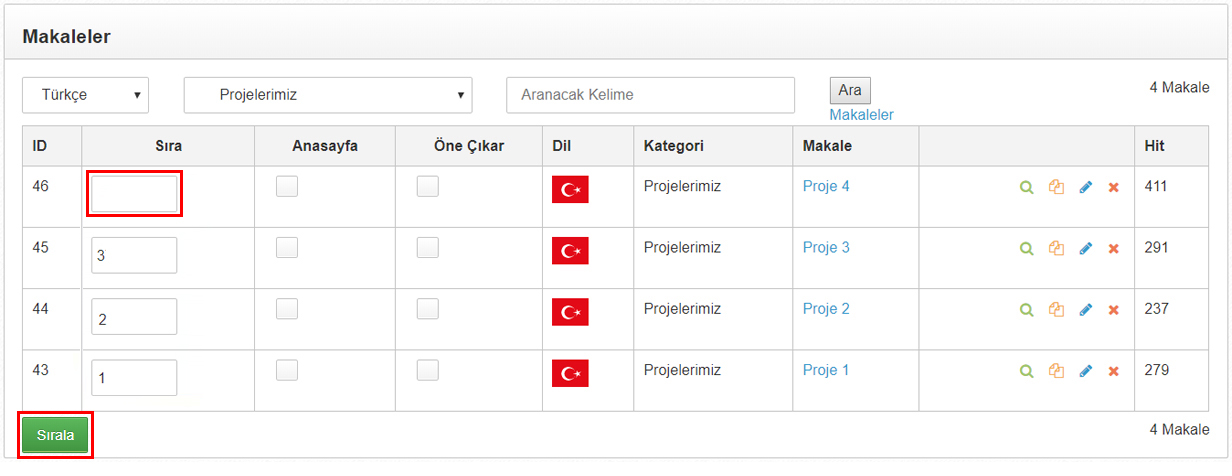The width and height of the screenshot is (1232, 476).
Task: Open the Türkçe language dropdown
Action: click(x=85, y=95)
